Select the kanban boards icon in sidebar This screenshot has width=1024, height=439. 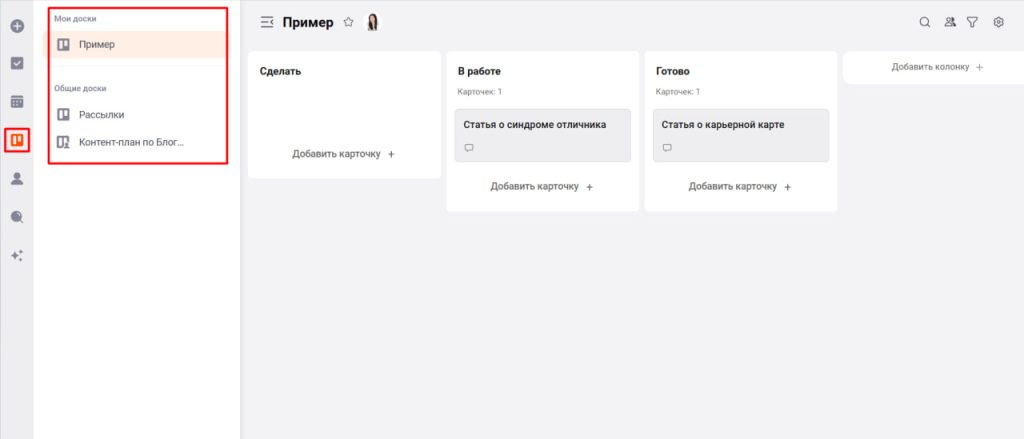pyautogui.click(x=17, y=140)
